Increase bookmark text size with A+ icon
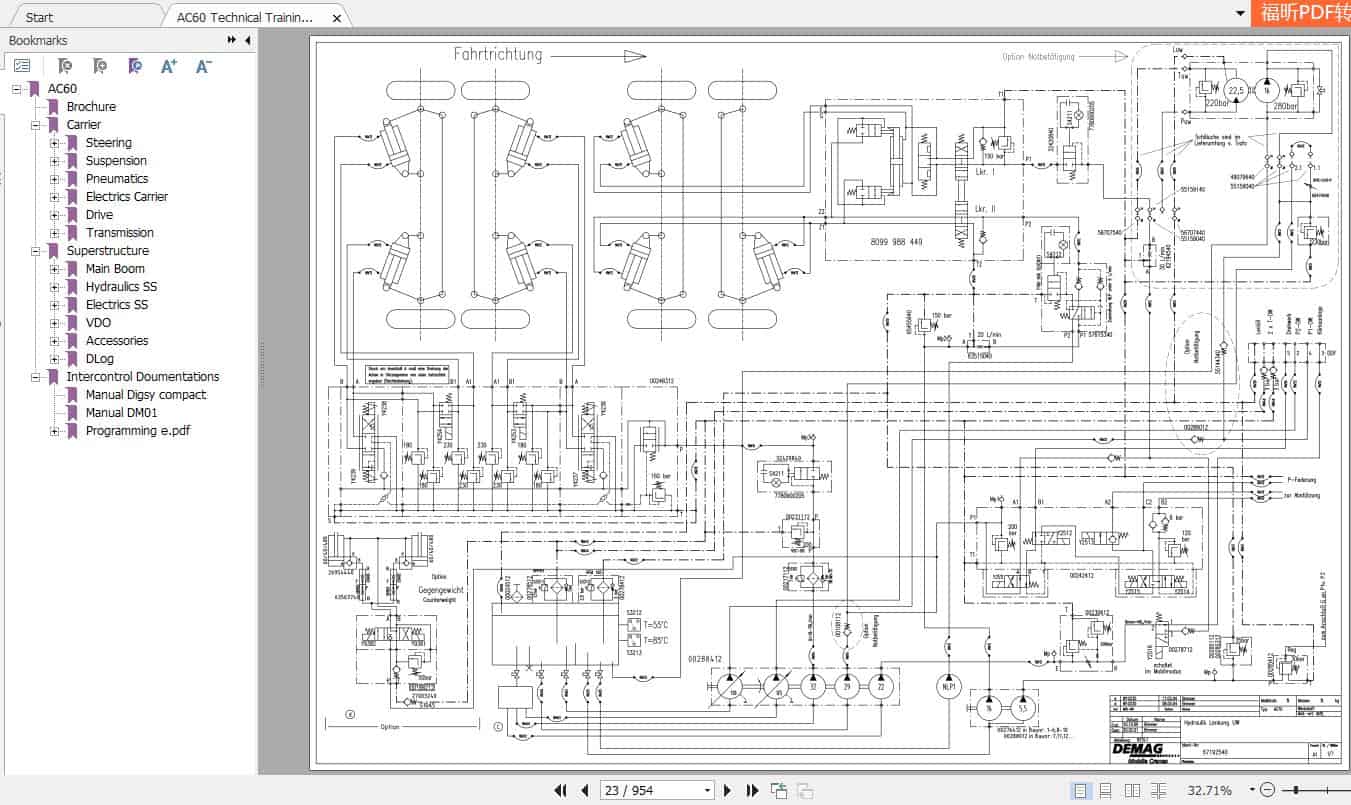1351x805 pixels. [x=168, y=66]
